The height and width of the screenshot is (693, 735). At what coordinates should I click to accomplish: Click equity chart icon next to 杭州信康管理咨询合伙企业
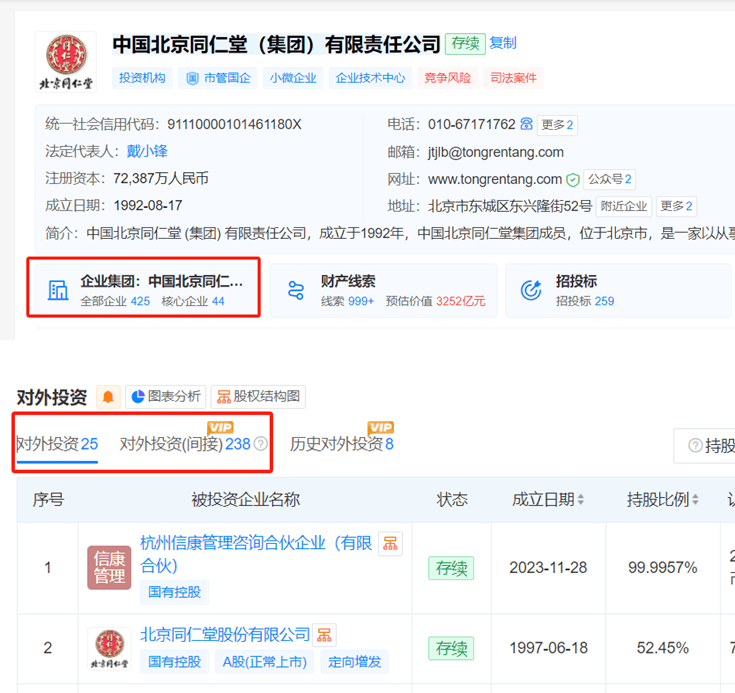coord(390,544)
